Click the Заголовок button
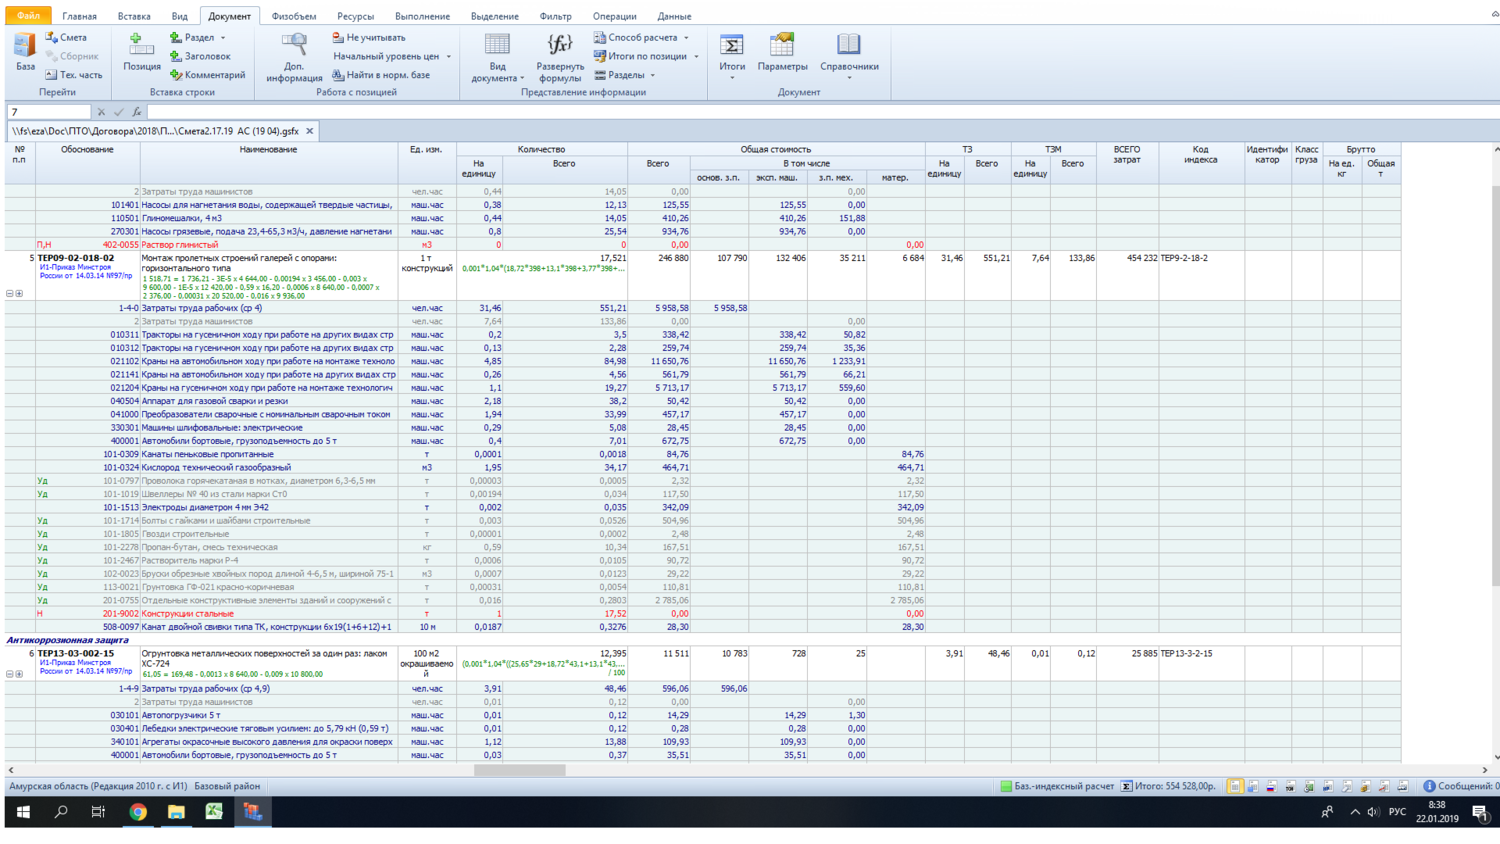 point(200,57)
